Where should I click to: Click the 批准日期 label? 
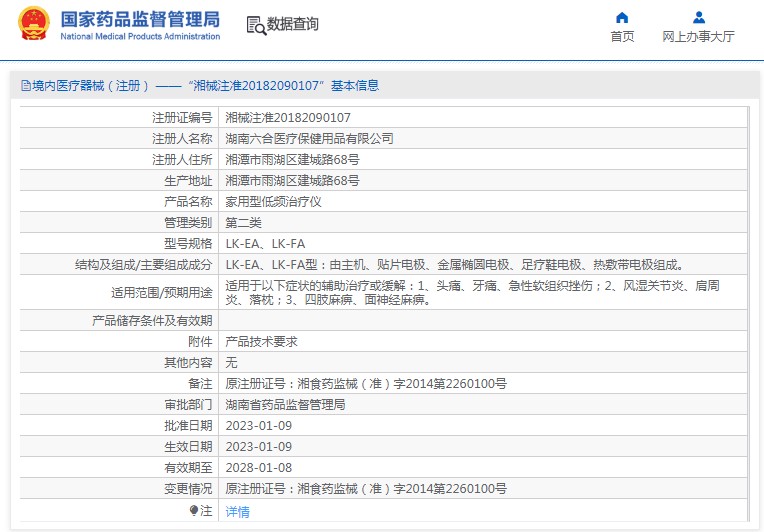[x=188, y=425]
